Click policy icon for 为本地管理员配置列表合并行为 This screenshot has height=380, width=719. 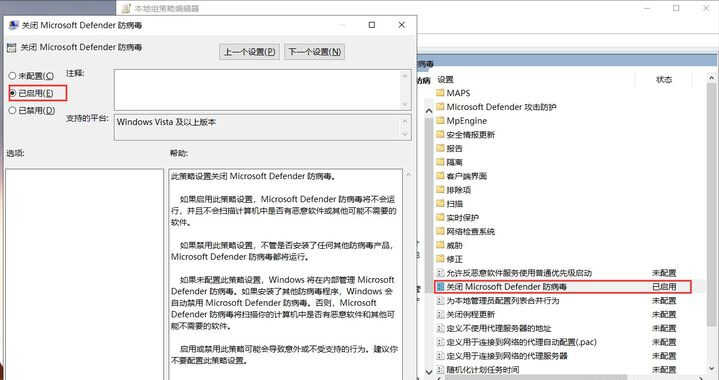pyautogui.click(x=440, y=300)
